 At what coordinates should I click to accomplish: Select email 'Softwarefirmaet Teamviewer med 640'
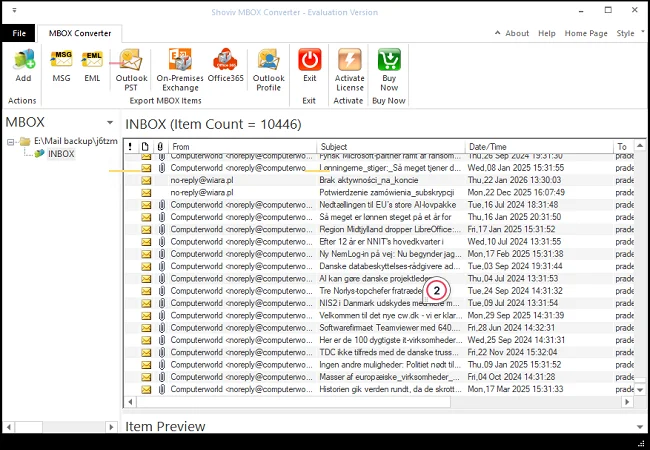click(x=380, y=328)
